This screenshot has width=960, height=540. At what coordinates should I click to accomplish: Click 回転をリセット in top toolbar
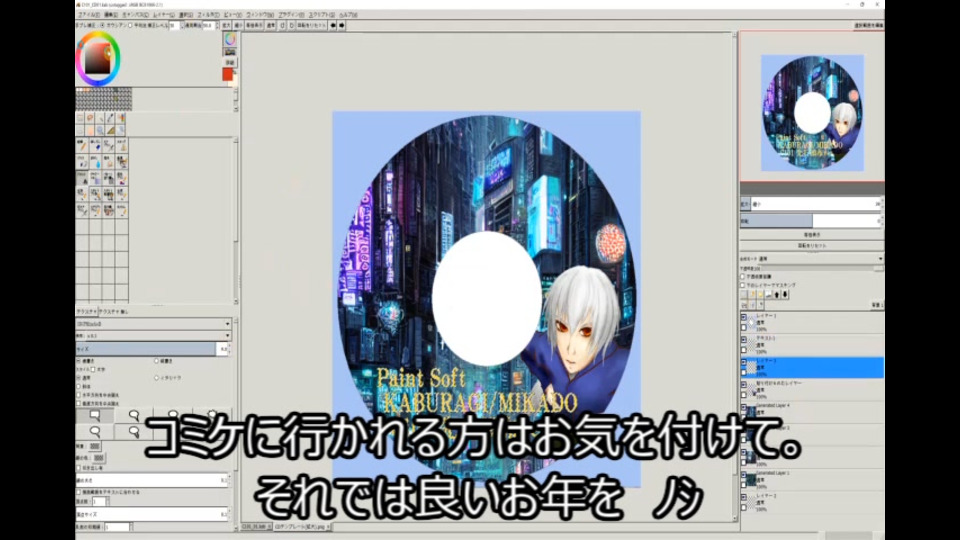pyautogui.click(x=312, y=26)
